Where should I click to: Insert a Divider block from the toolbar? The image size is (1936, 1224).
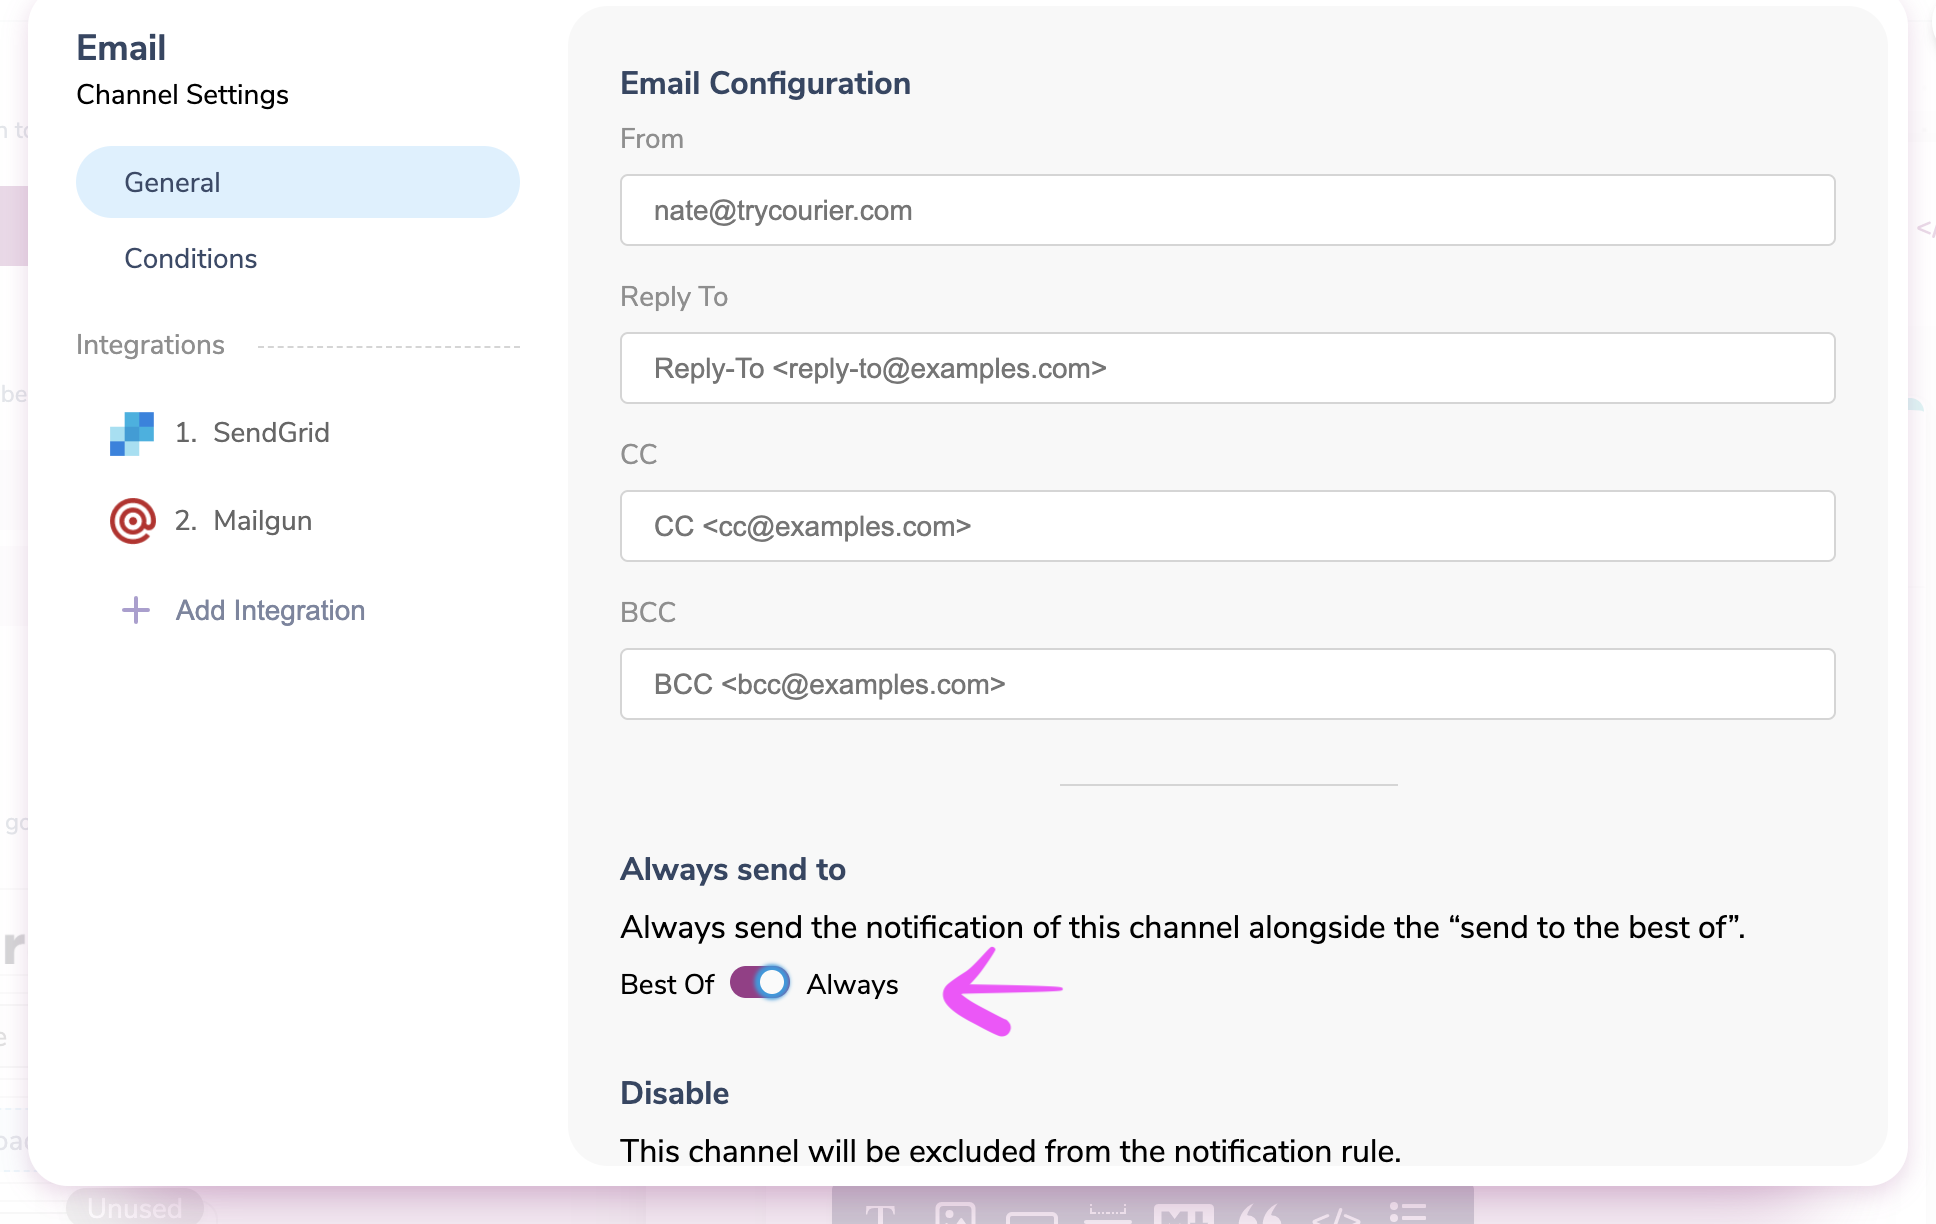1107,1213
